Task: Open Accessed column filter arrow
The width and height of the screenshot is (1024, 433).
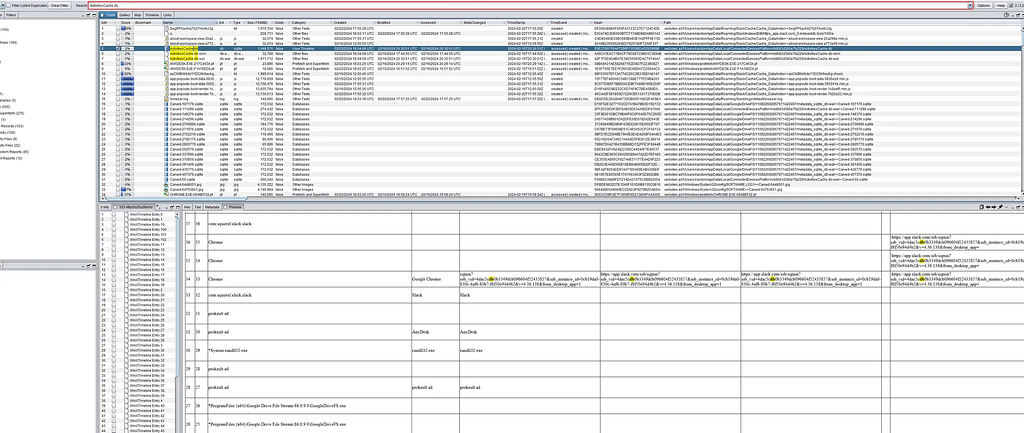Action: coord(459,22)
